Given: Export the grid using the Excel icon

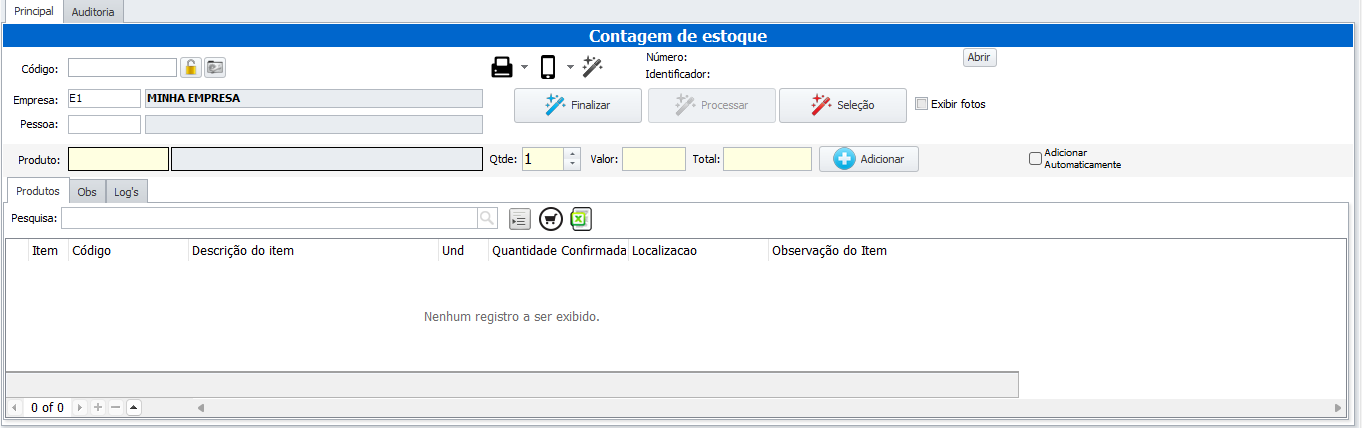Looking at the screenshot, I should click(x=582, y=219).
